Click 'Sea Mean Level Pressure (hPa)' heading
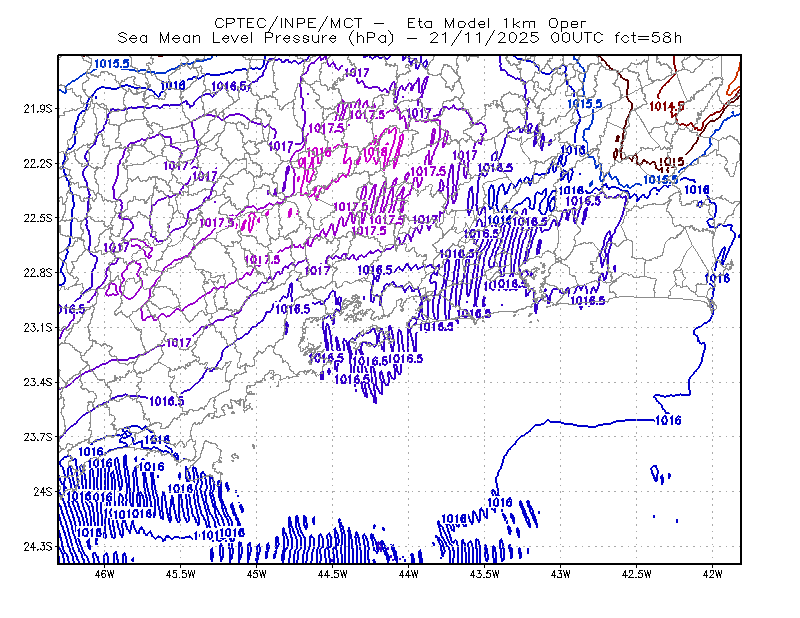 pyautogui.click(x=256, y=38)
